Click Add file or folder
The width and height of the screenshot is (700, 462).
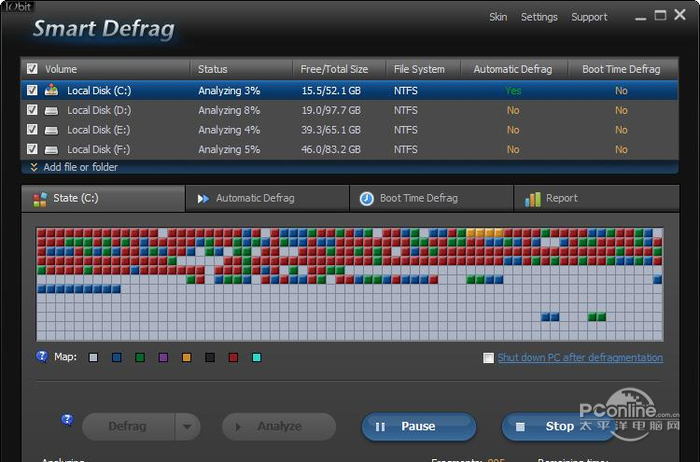click(x=80, y=167)
